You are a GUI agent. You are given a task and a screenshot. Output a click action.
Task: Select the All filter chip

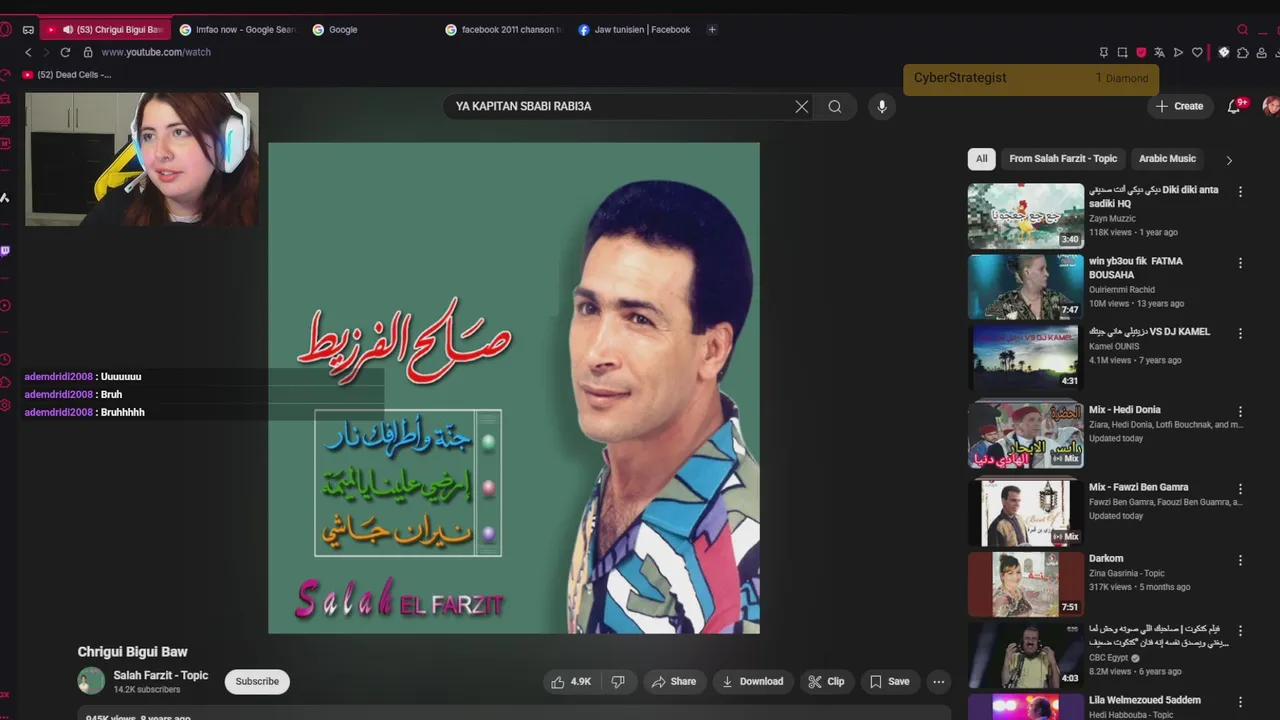982,159
